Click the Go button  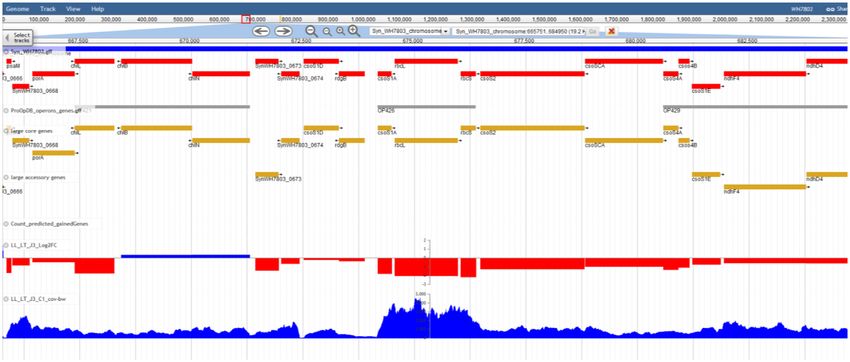pyautogui.click(x=593, y=31)
